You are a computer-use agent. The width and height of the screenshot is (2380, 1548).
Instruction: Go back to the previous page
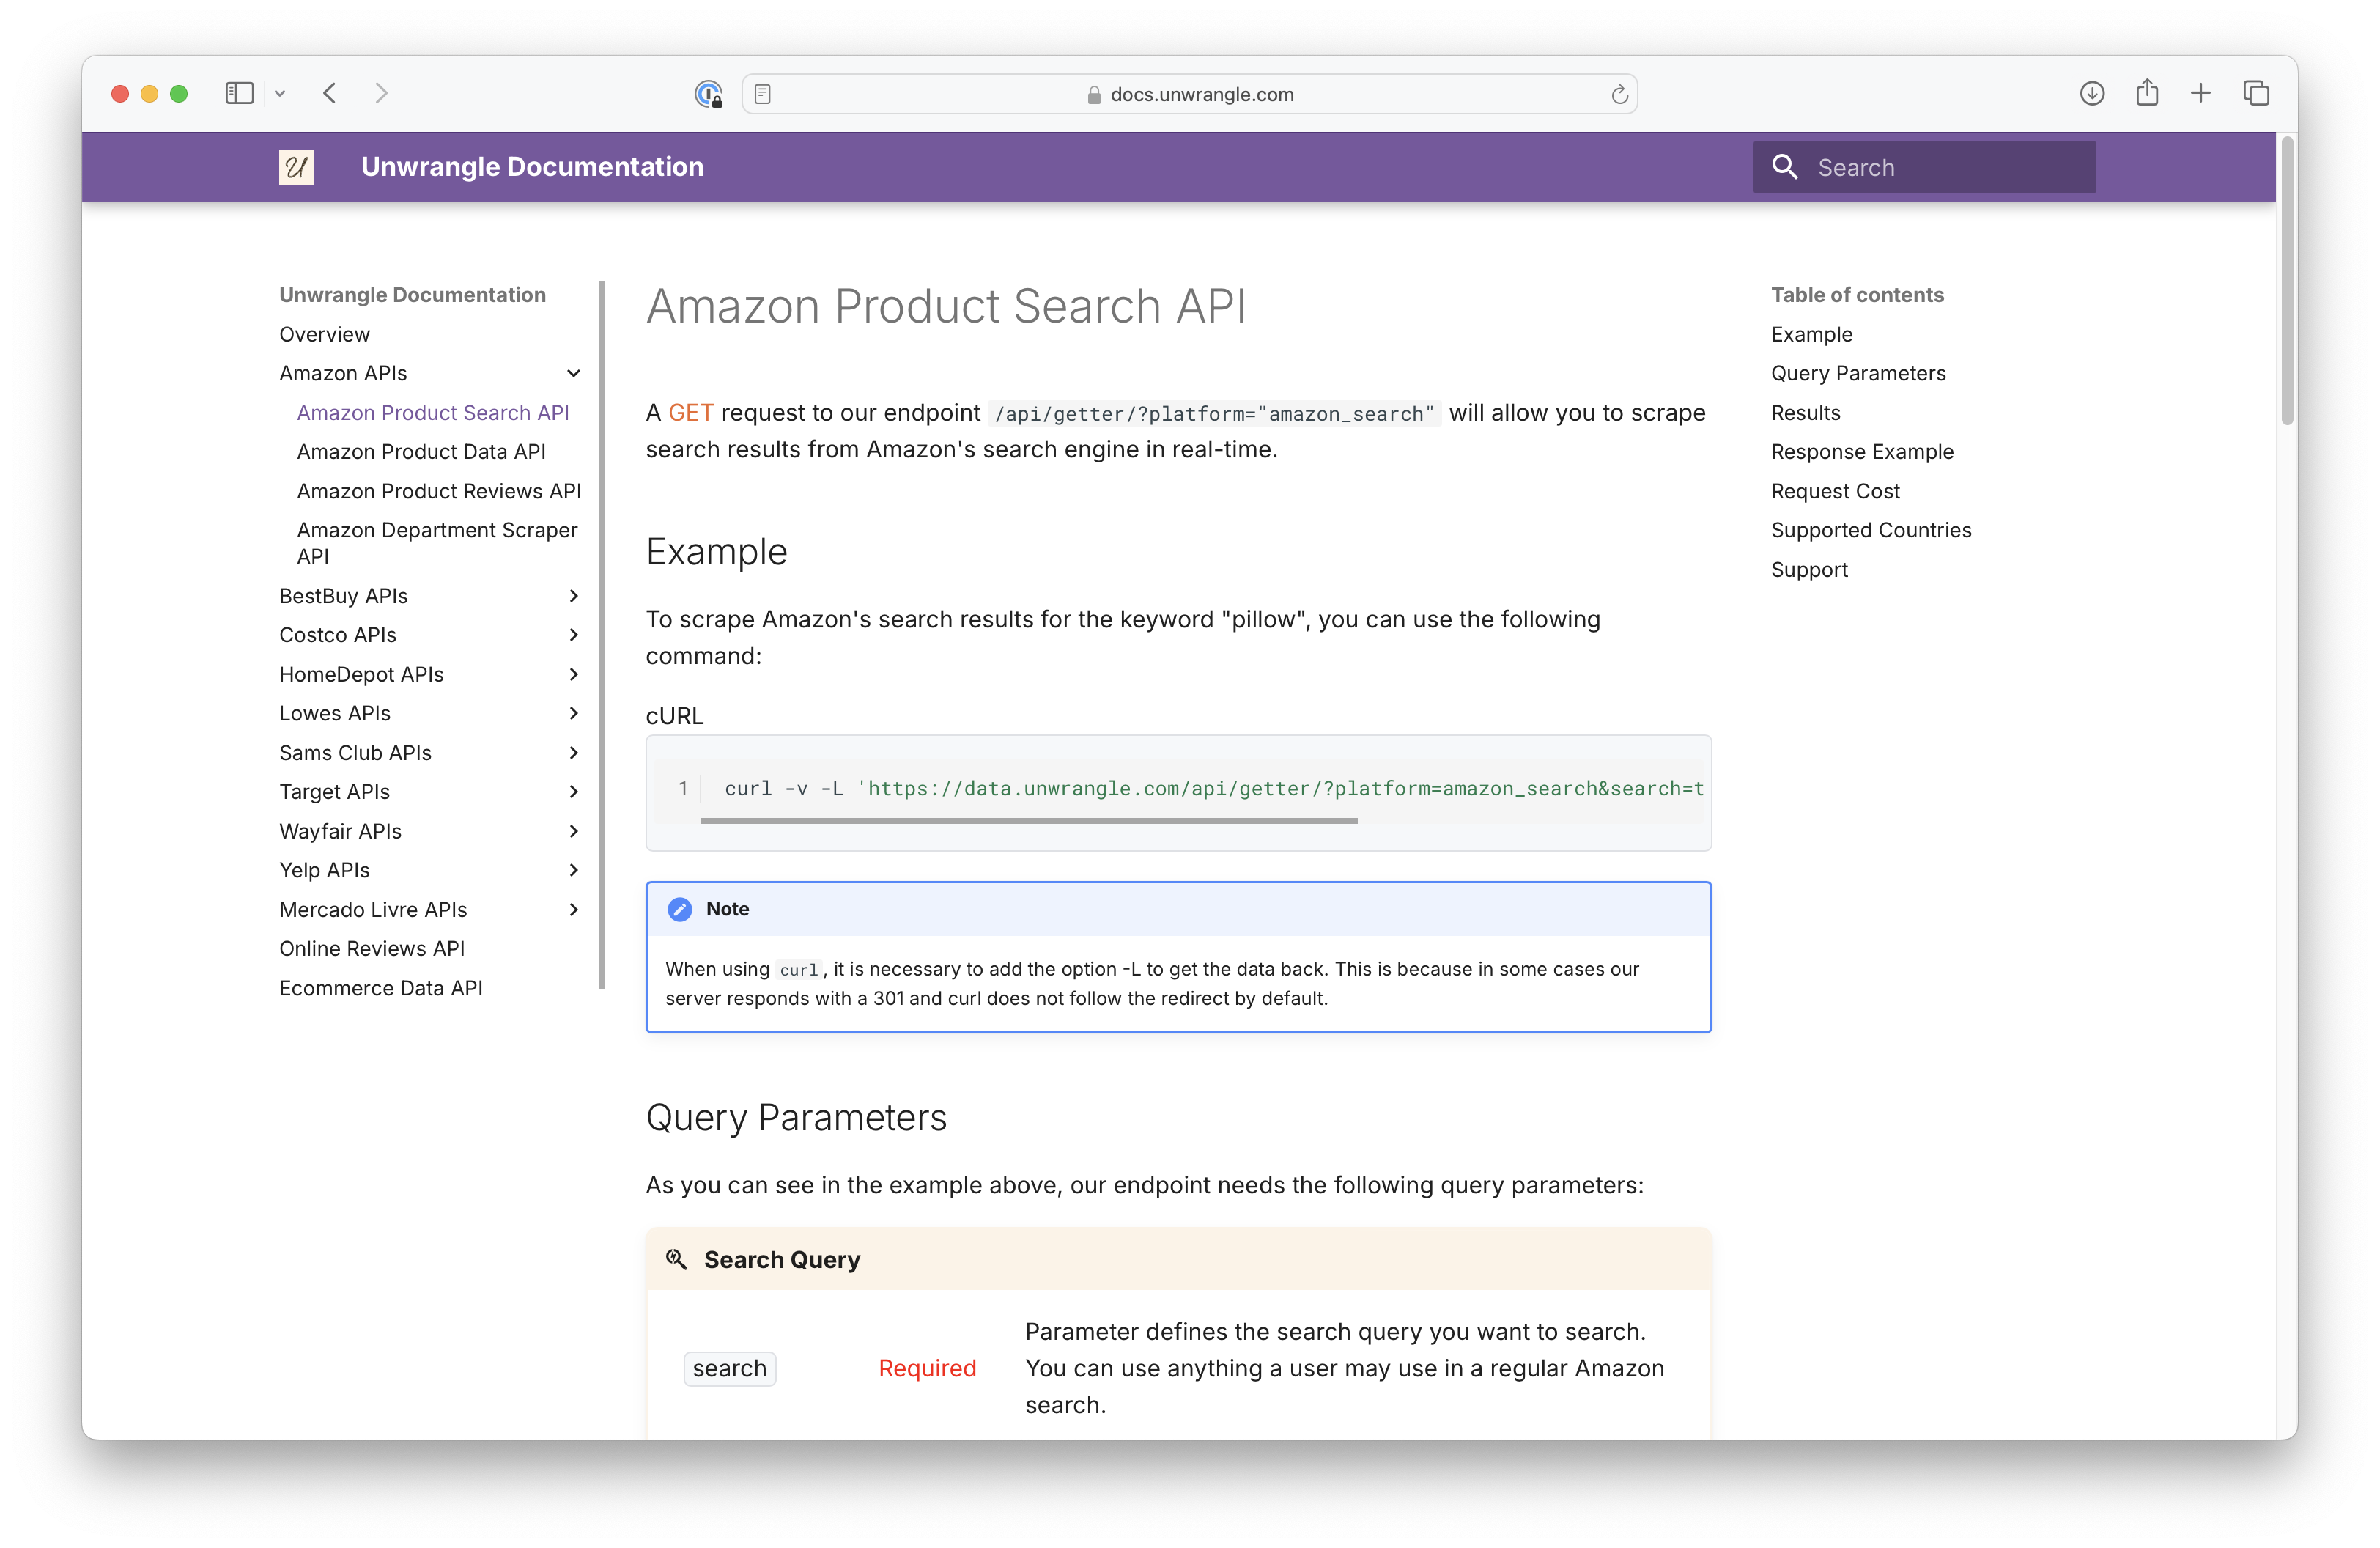click(x=330, y=93)
